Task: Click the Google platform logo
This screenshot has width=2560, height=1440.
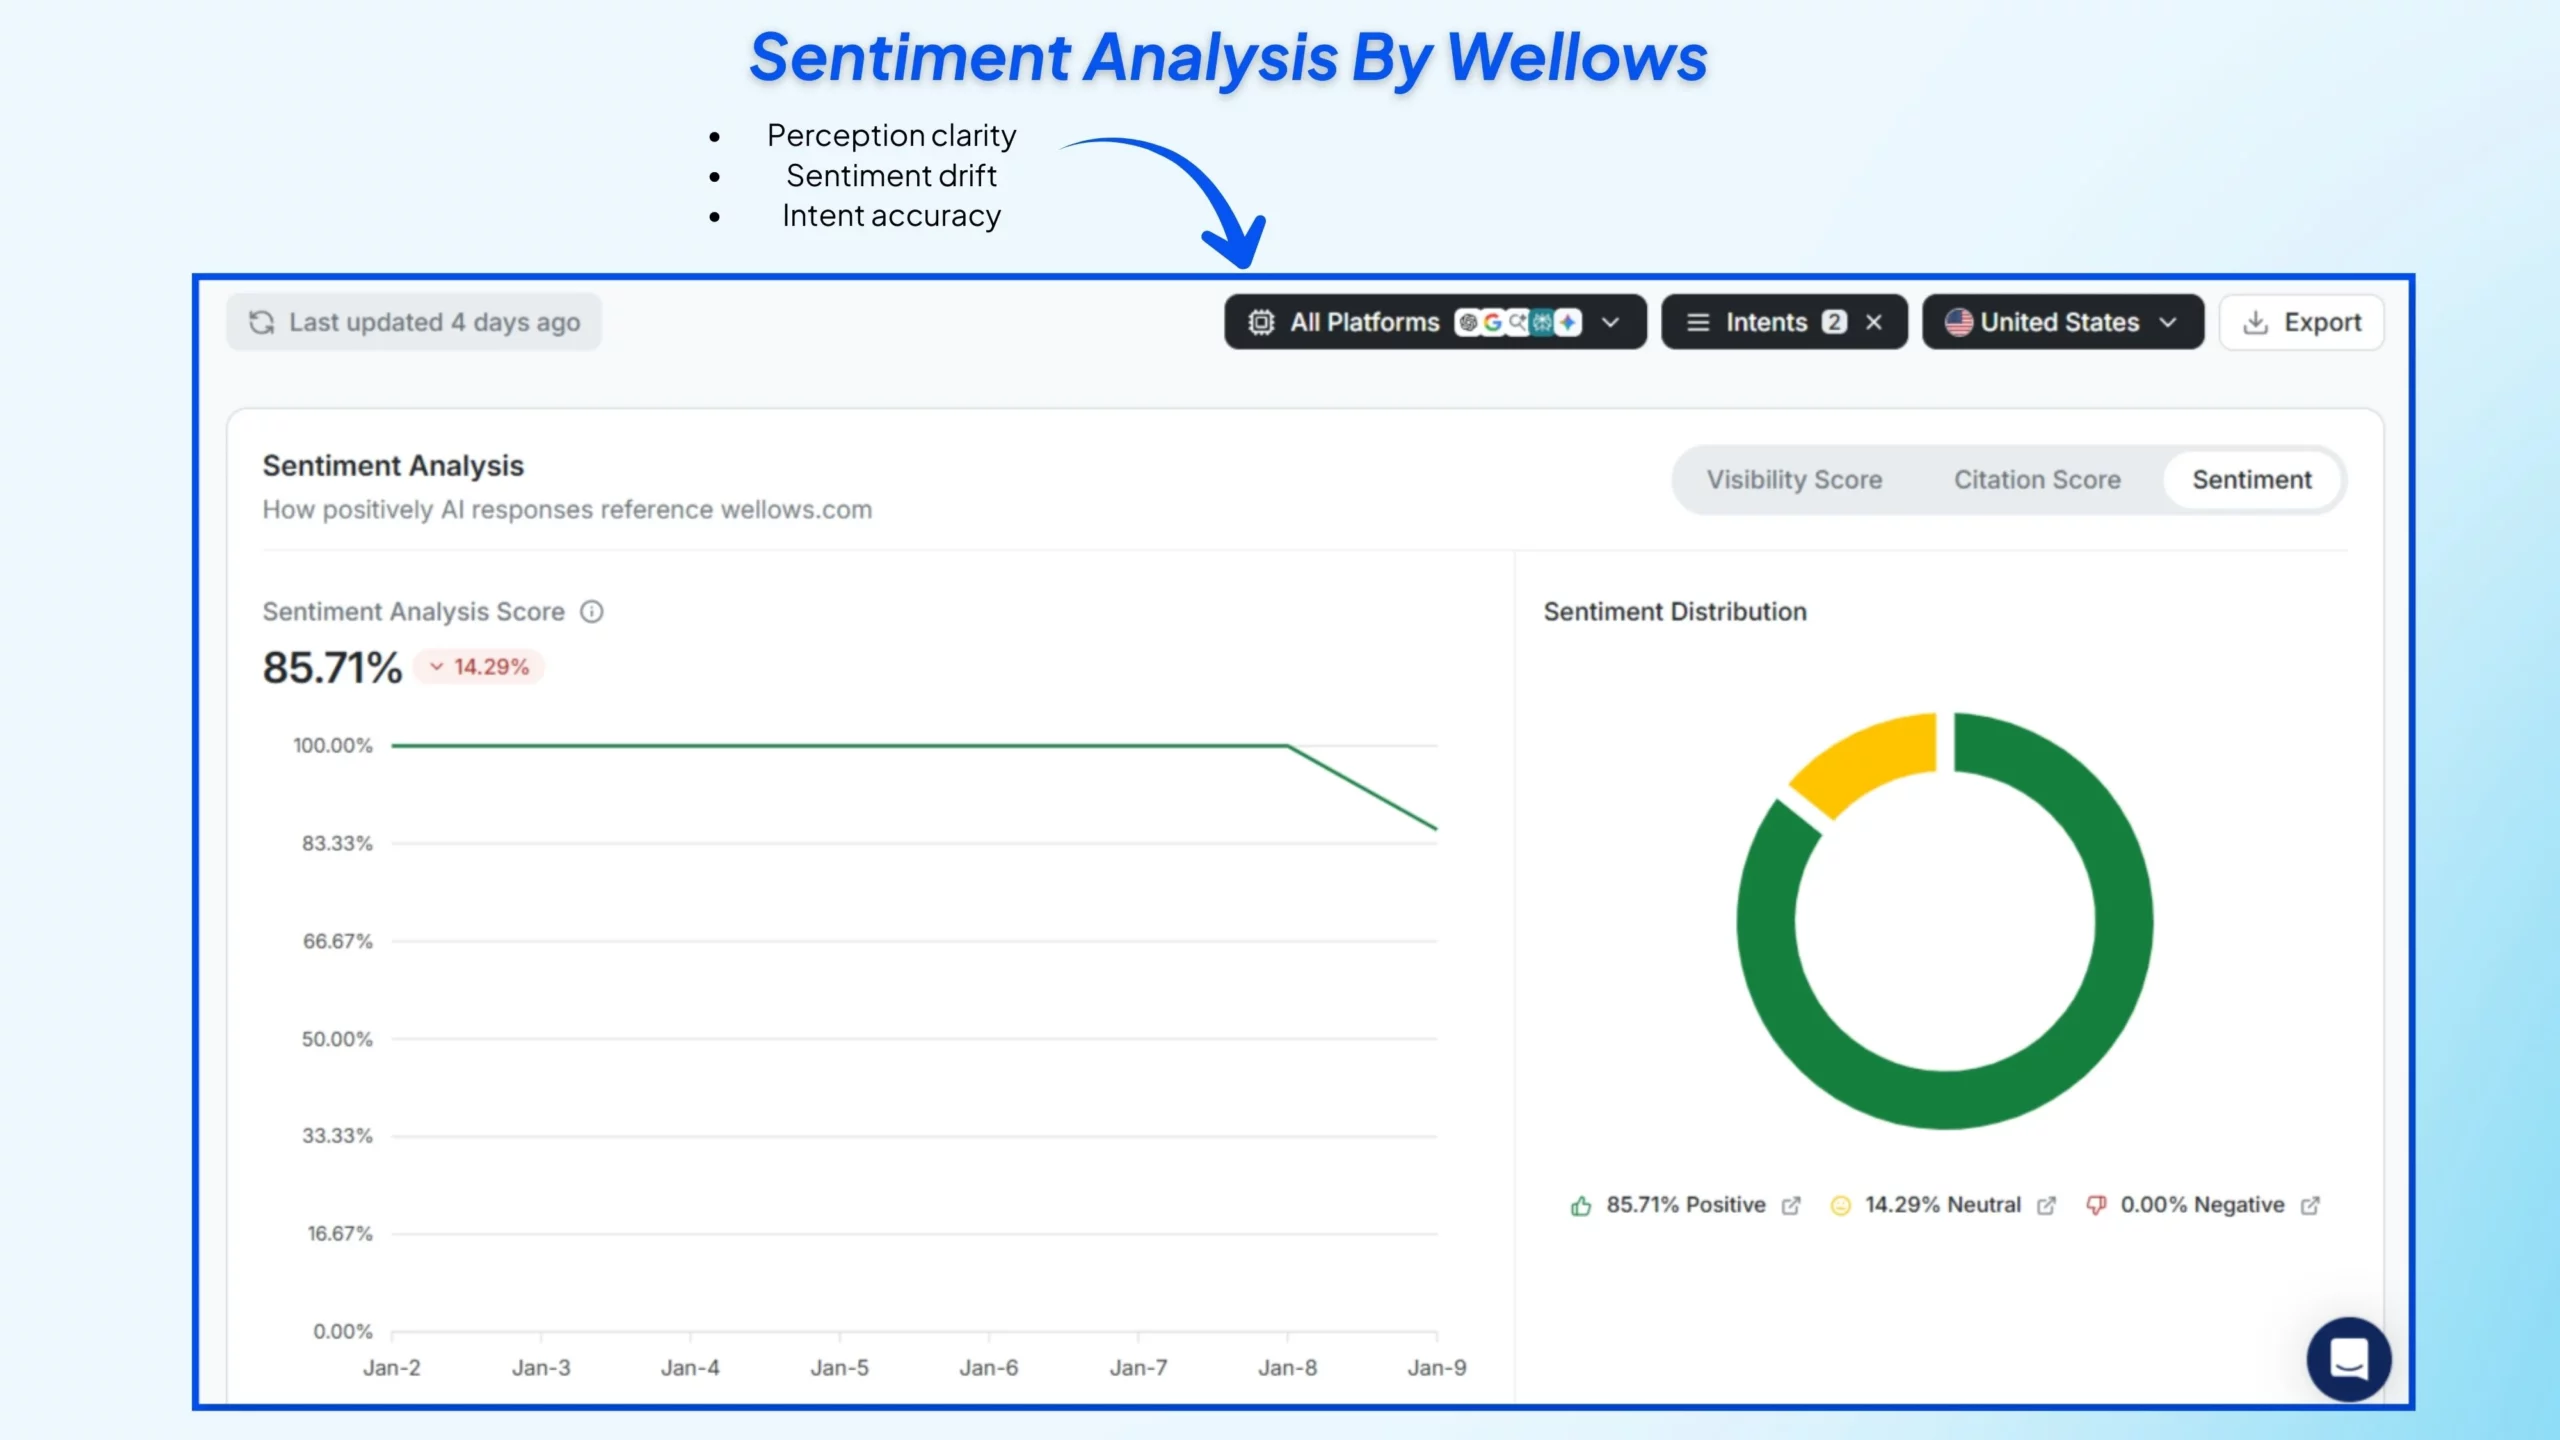Action: click(1493, 322)
